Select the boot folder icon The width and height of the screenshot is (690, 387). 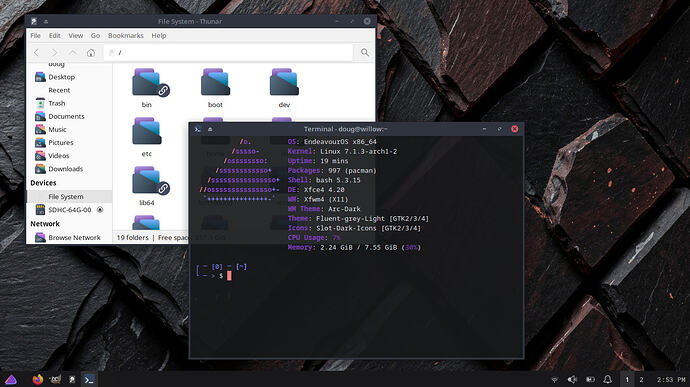215,83
